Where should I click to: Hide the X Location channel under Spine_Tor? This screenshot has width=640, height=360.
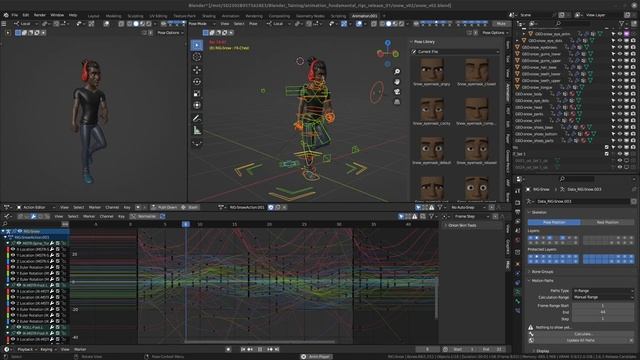click(13, 249)
